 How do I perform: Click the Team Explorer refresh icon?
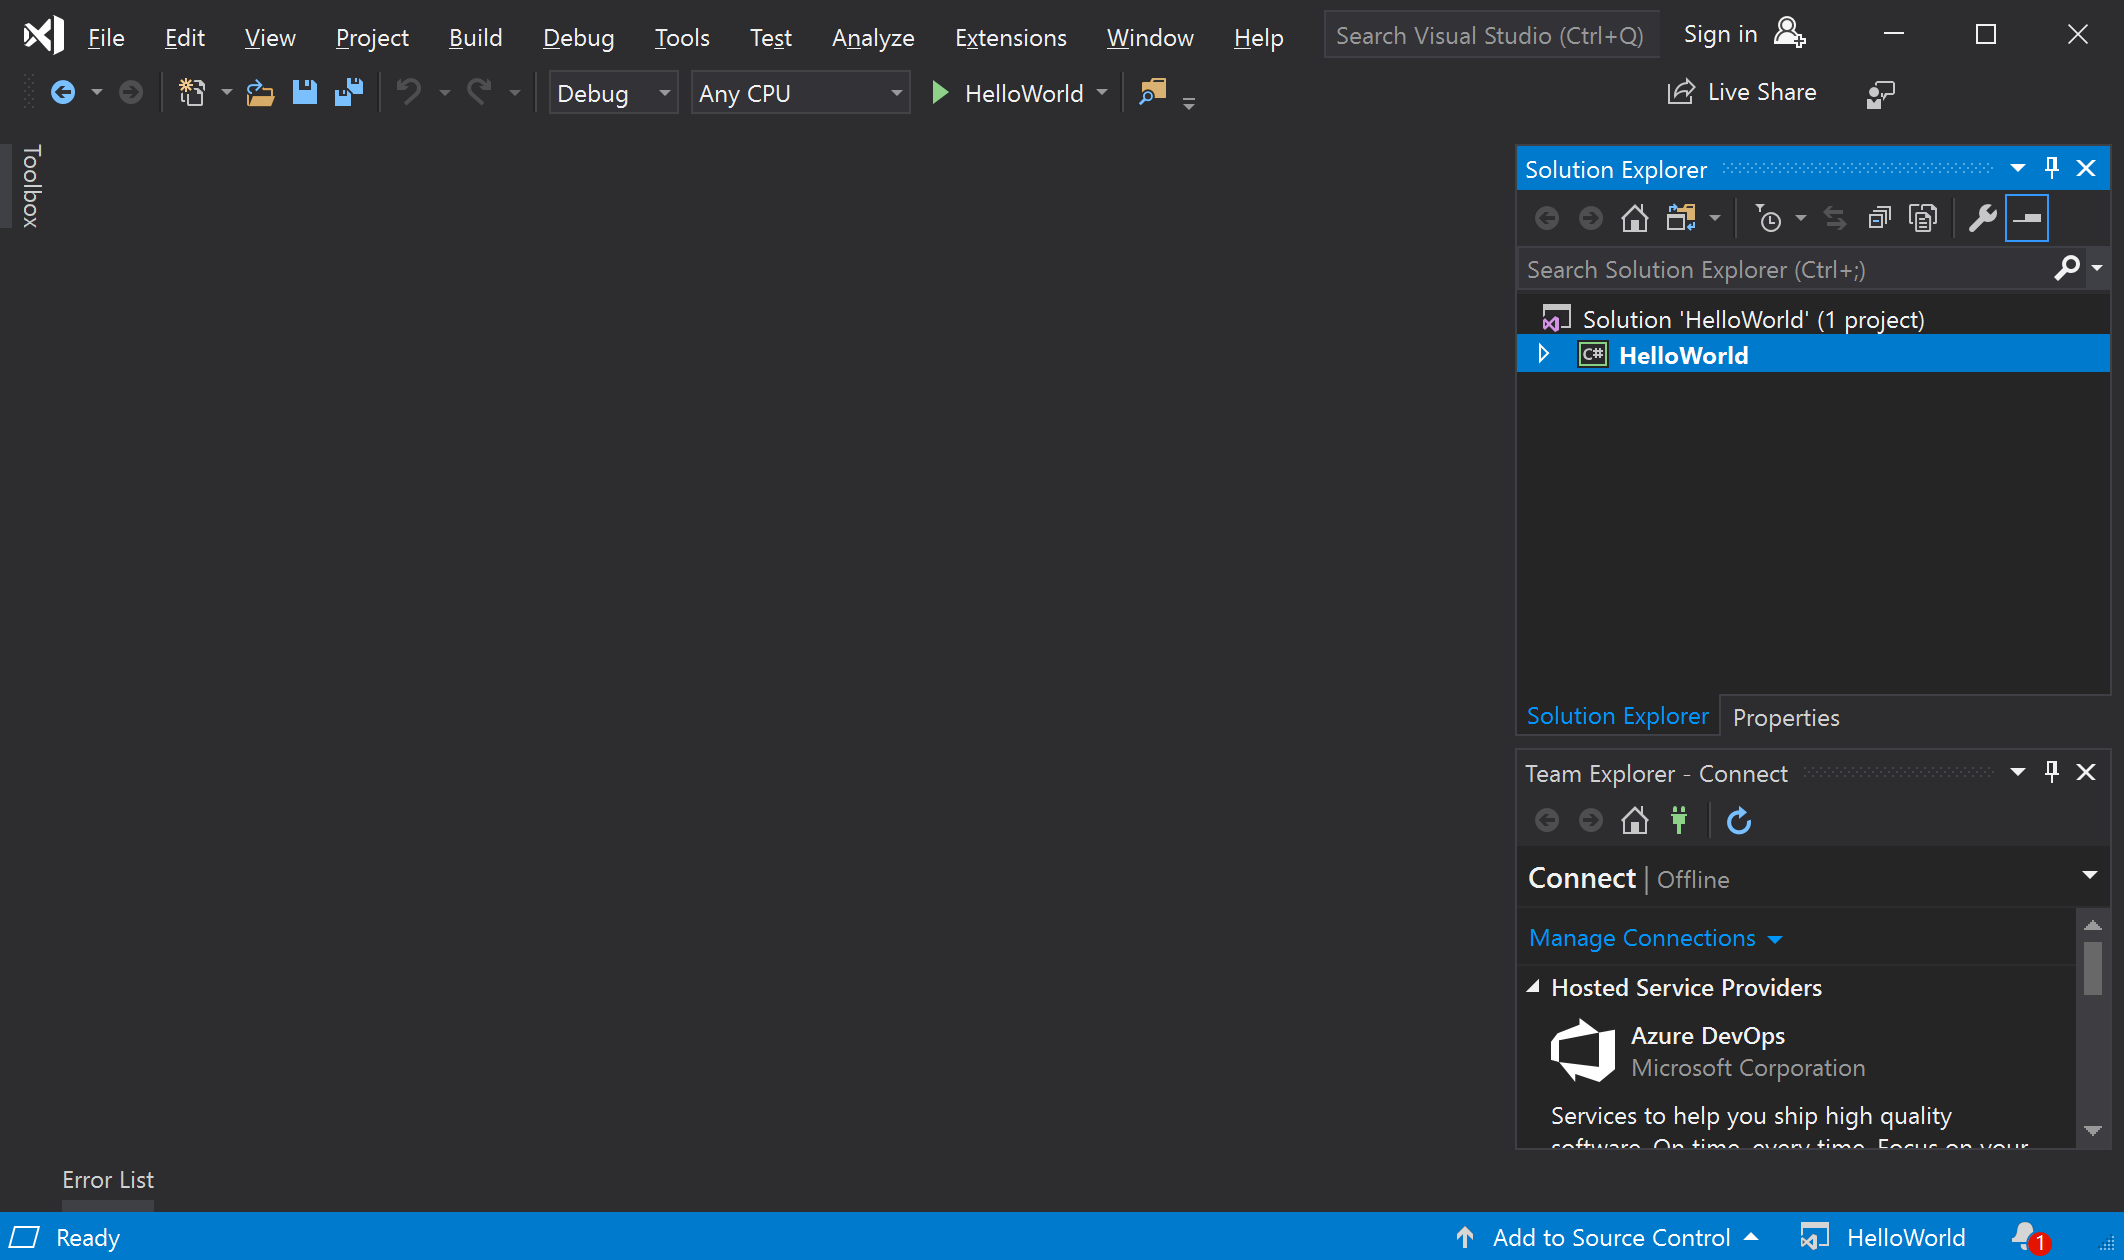[1736, 819]
